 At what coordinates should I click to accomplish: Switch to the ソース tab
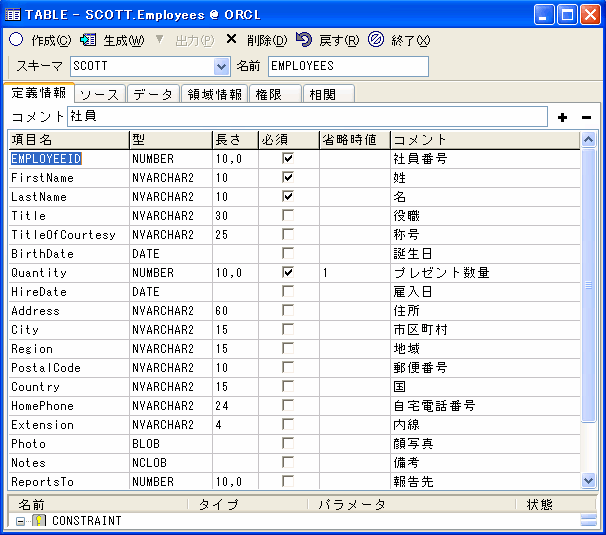99,94
